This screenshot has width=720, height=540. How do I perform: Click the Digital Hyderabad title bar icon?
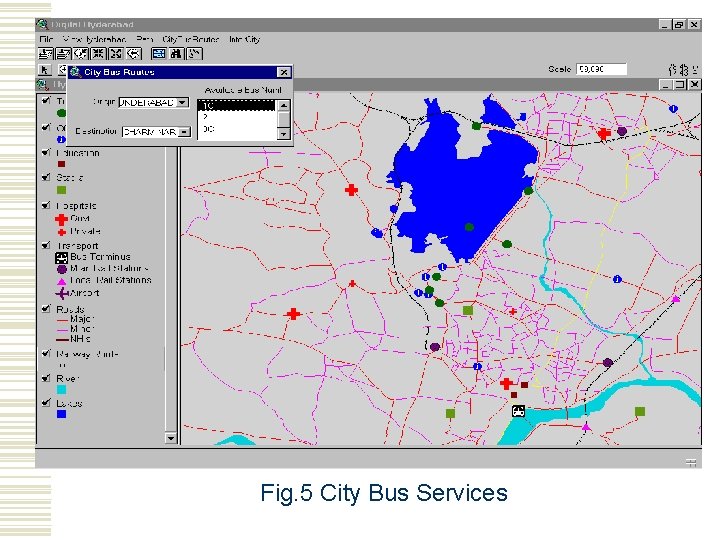(x=43, y=24)
